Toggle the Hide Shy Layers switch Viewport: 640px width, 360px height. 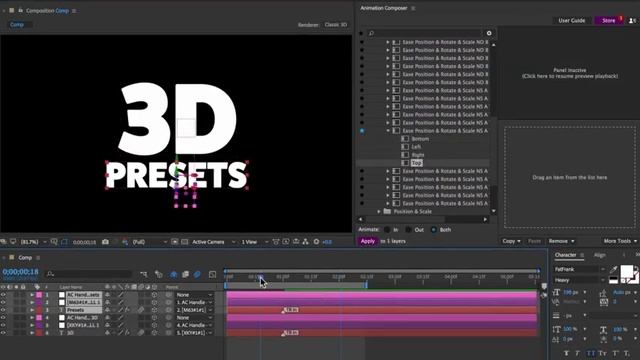point(173,274)
